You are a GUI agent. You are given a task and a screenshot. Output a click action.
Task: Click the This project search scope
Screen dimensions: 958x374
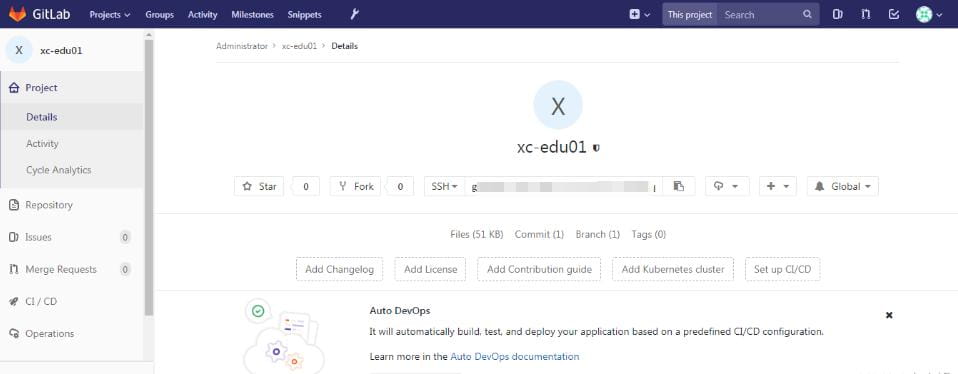[690, 14]
